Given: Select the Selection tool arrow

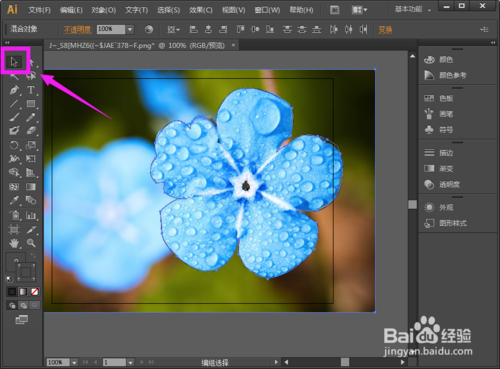Looking at the screenshot, I should click(14, 62).
